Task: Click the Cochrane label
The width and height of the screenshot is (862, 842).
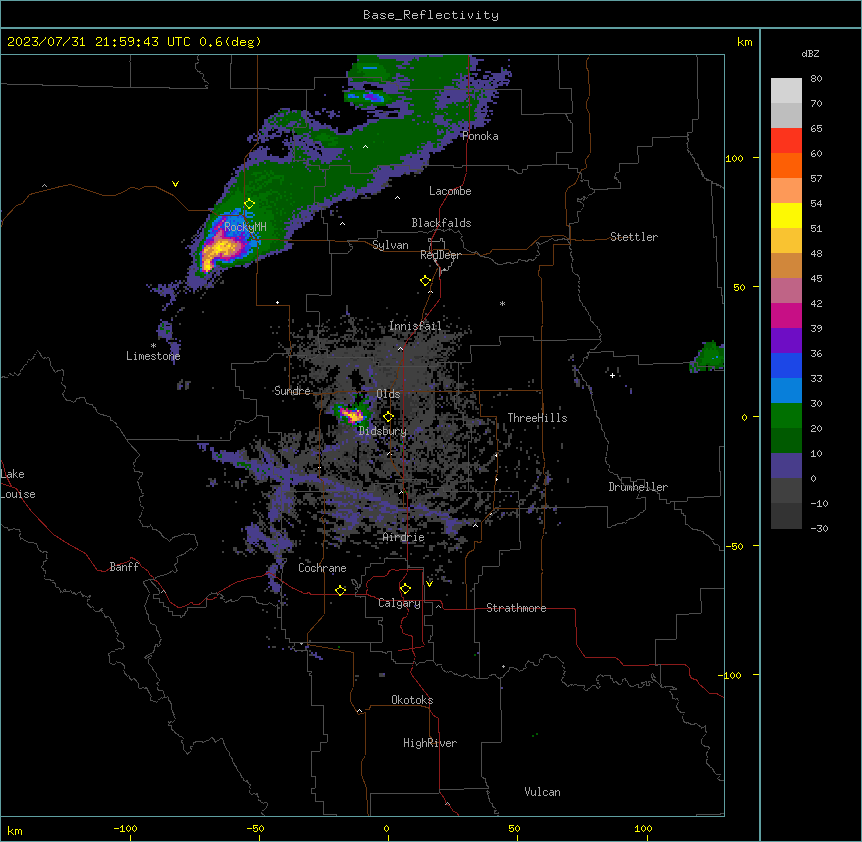Action: point(322,568)
